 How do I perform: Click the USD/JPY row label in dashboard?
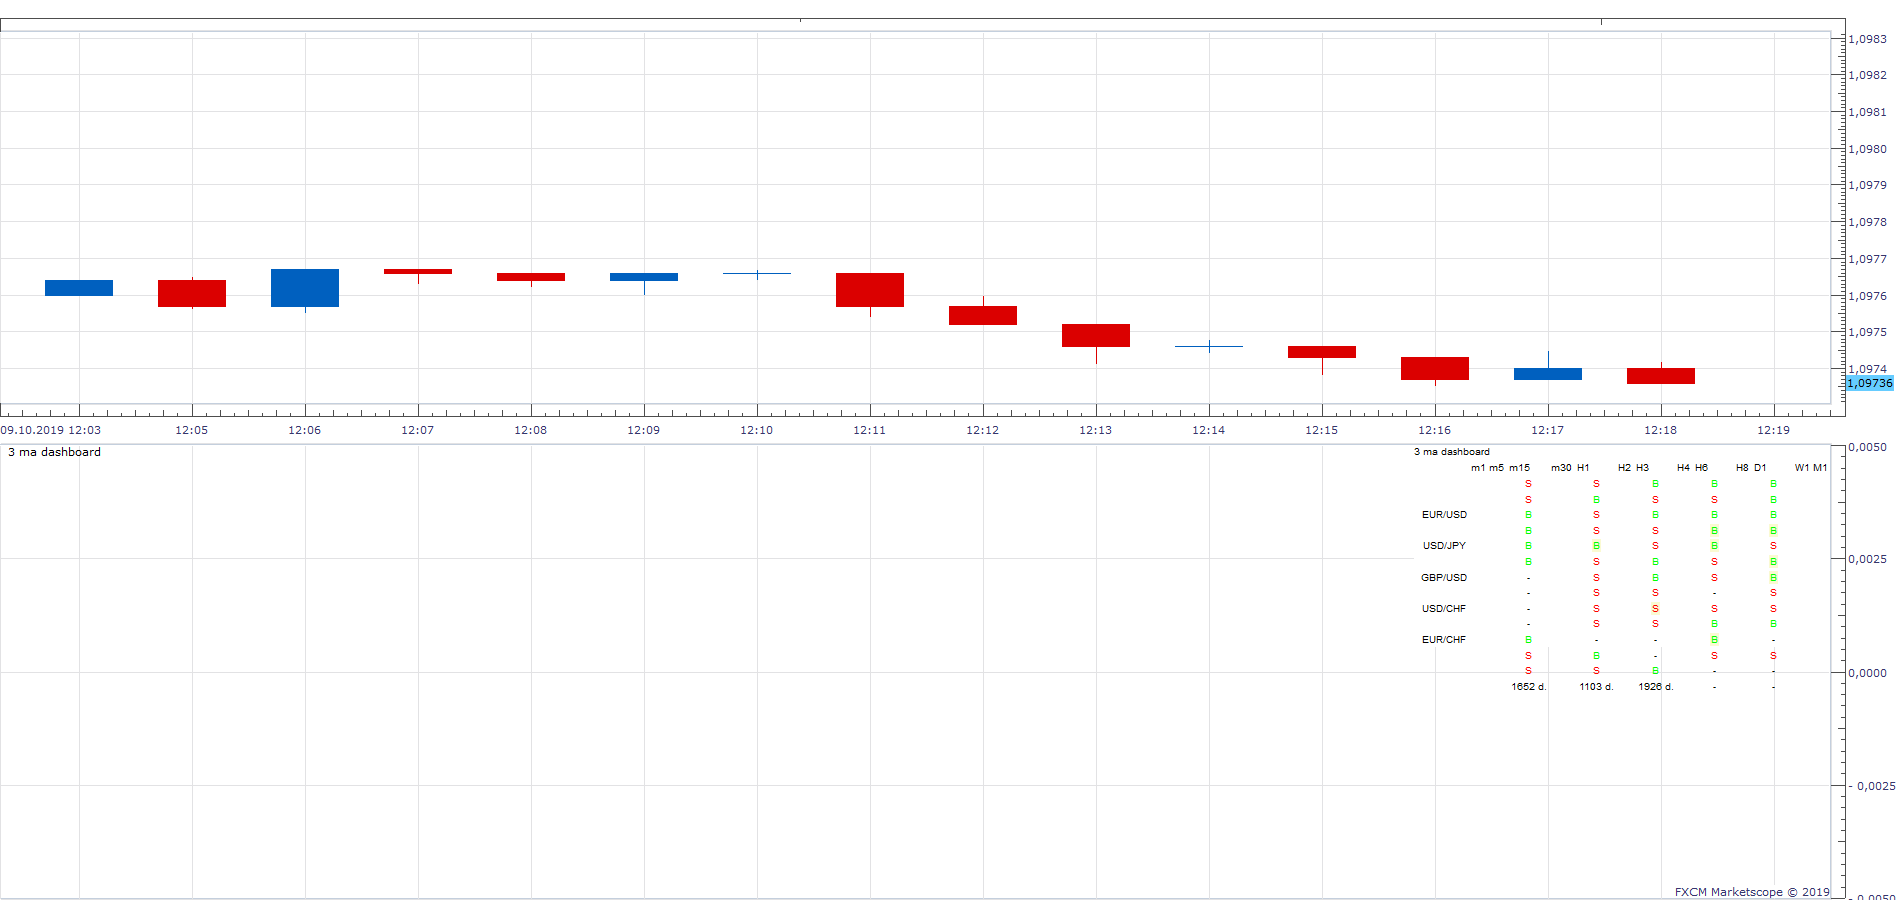1444,546
